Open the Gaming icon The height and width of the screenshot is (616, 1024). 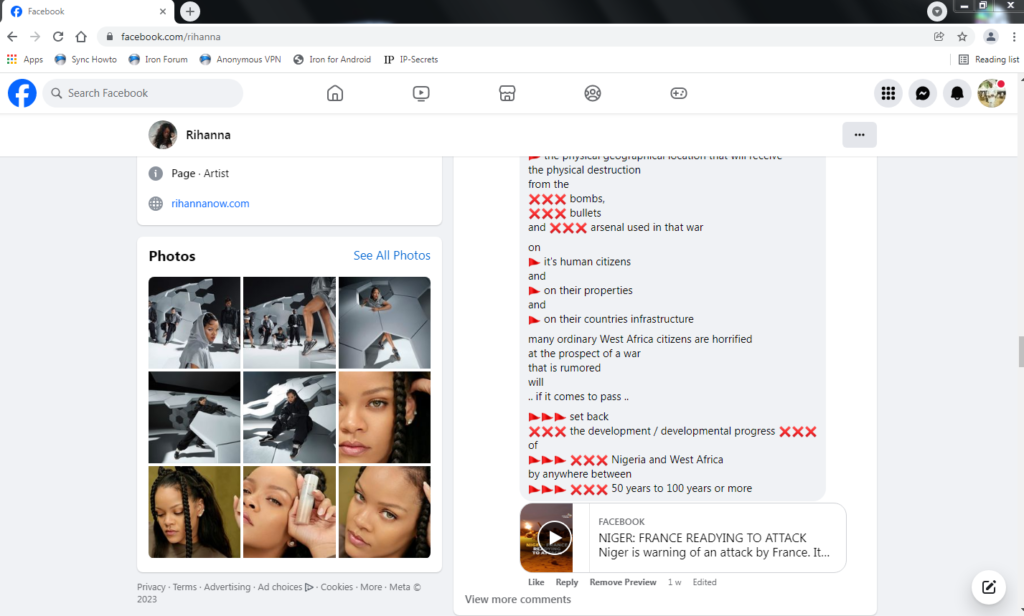coord(679,93)
